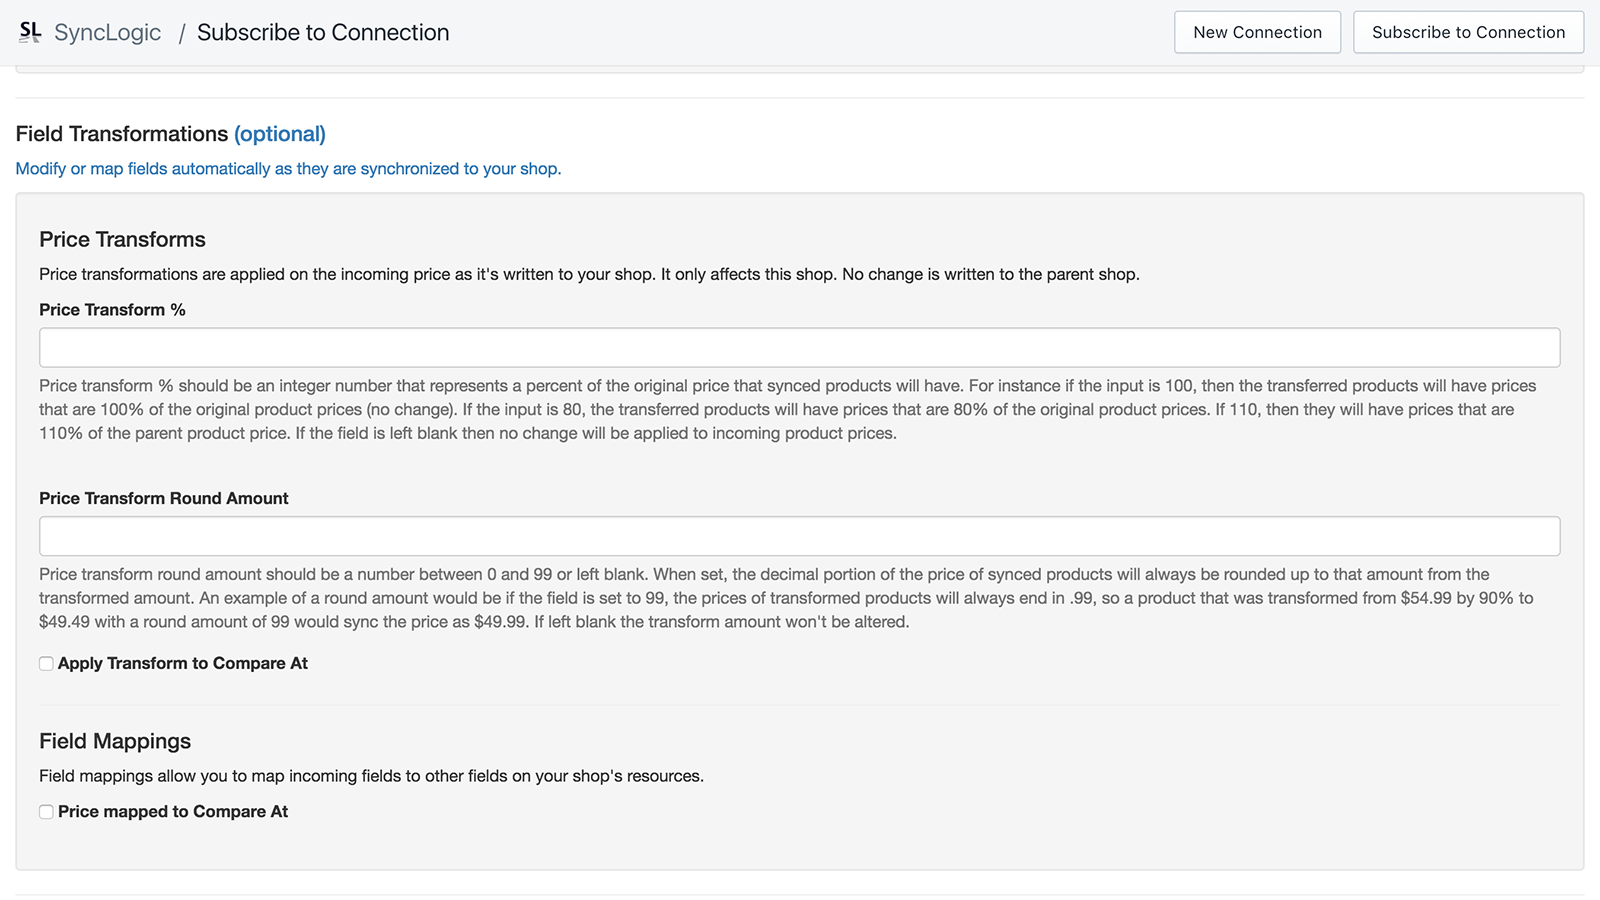Uncheck the Price mapped to Compare At box
1600x900 pixels.
coord(46,811)
